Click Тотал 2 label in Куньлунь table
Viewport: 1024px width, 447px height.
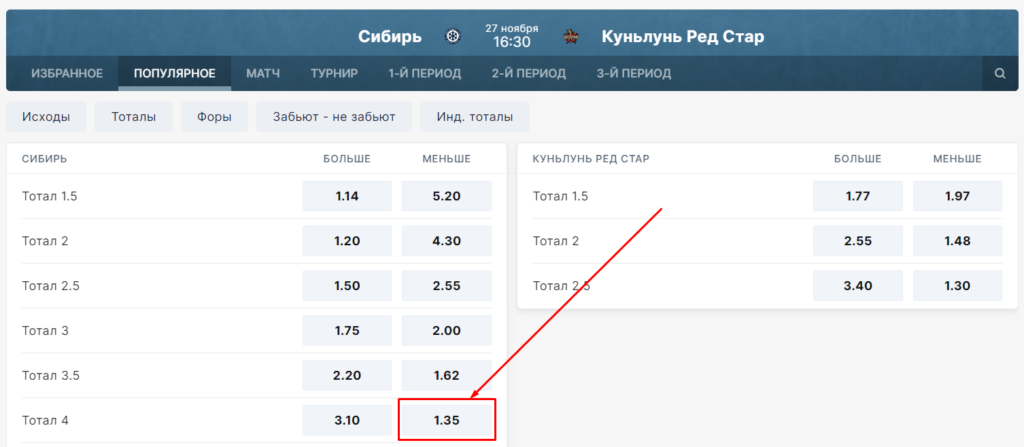[556, 241]
